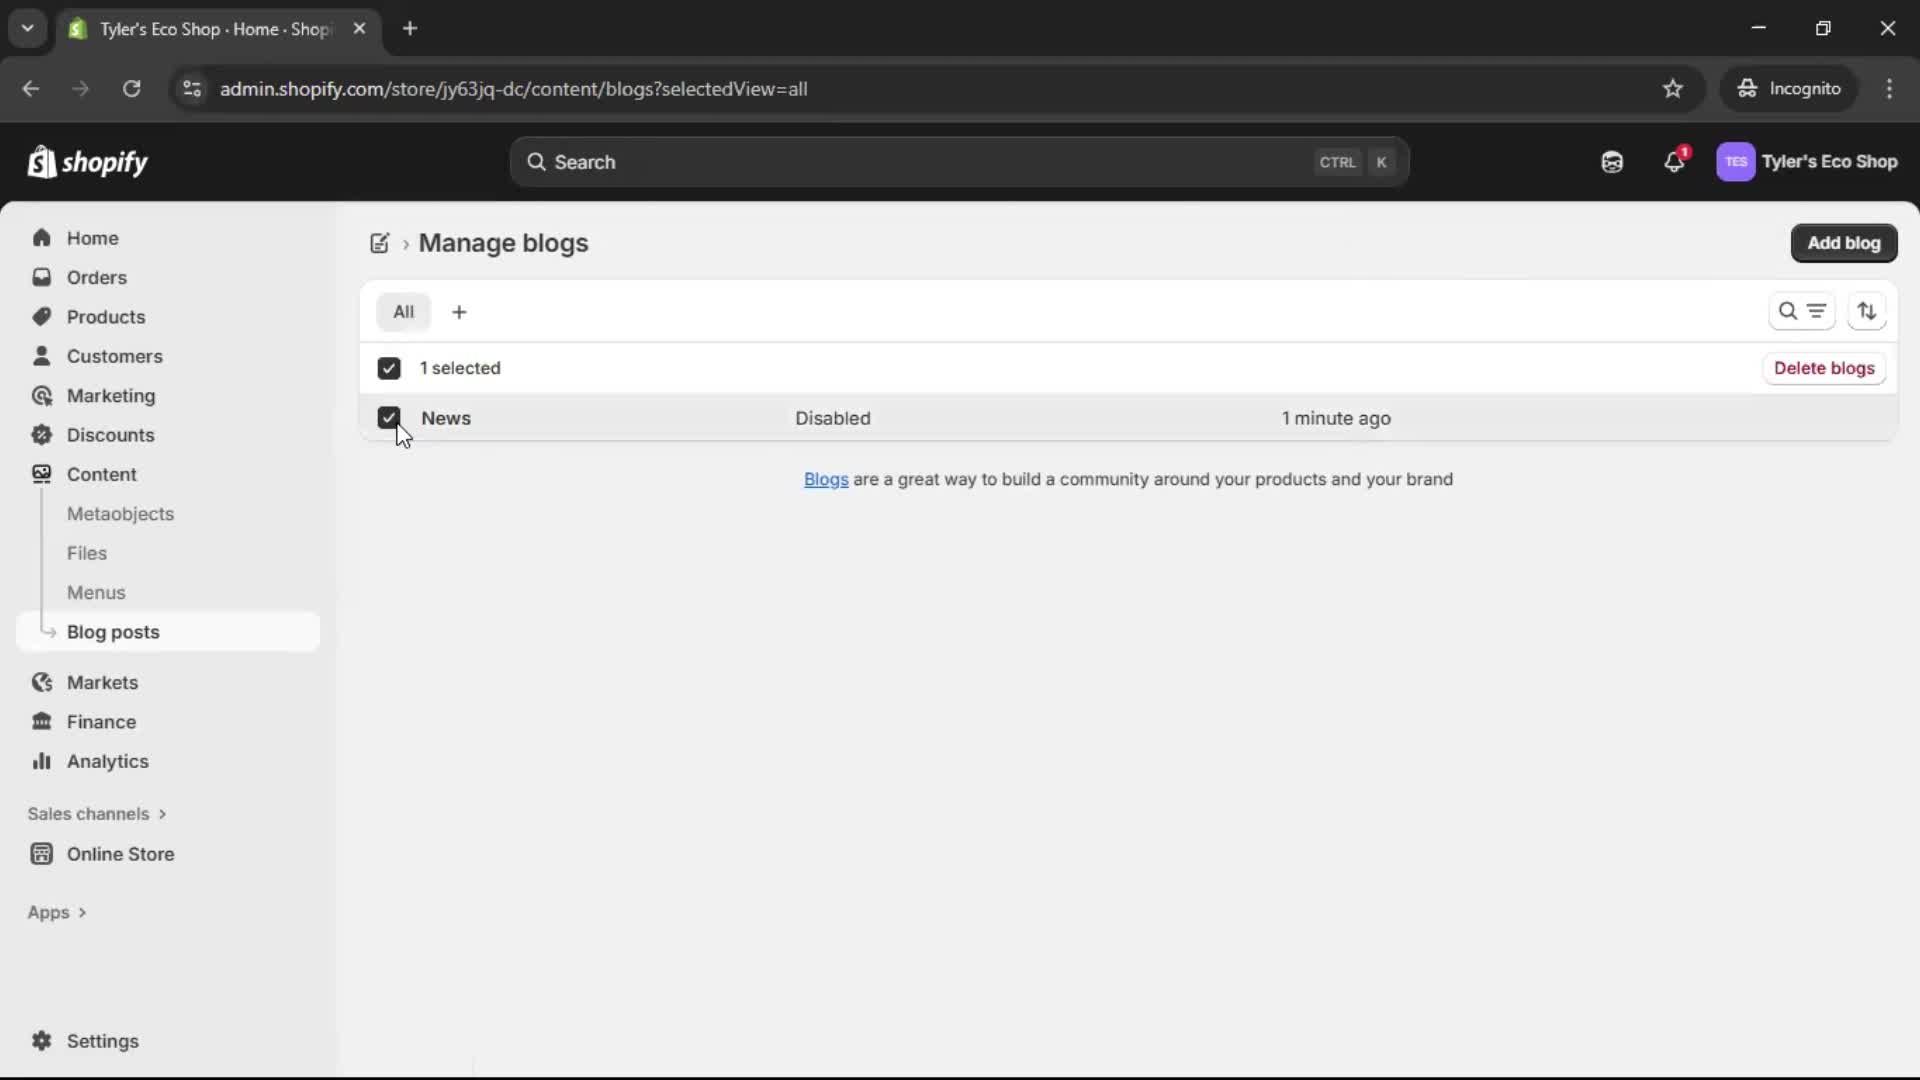Screen dimensions: 1920x1080
Task: Open the Blogs help link
Action: tap(826, 479)
